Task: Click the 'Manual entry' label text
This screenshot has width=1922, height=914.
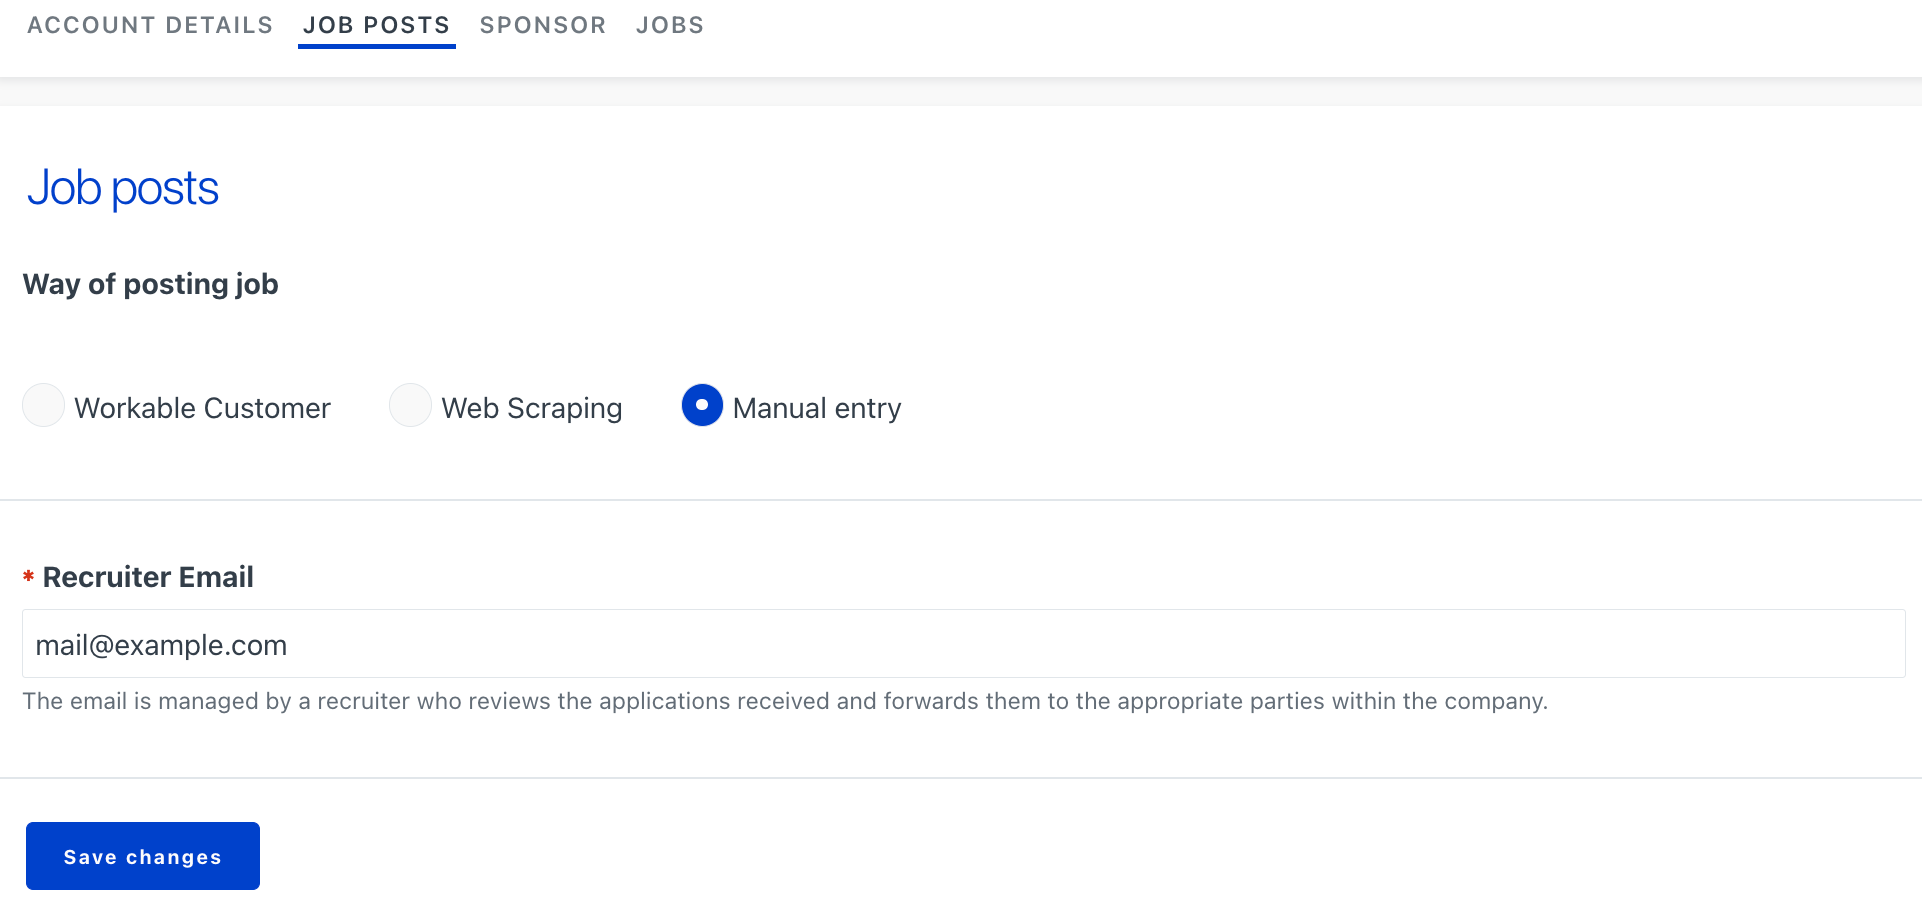Action: click(817, 408)
